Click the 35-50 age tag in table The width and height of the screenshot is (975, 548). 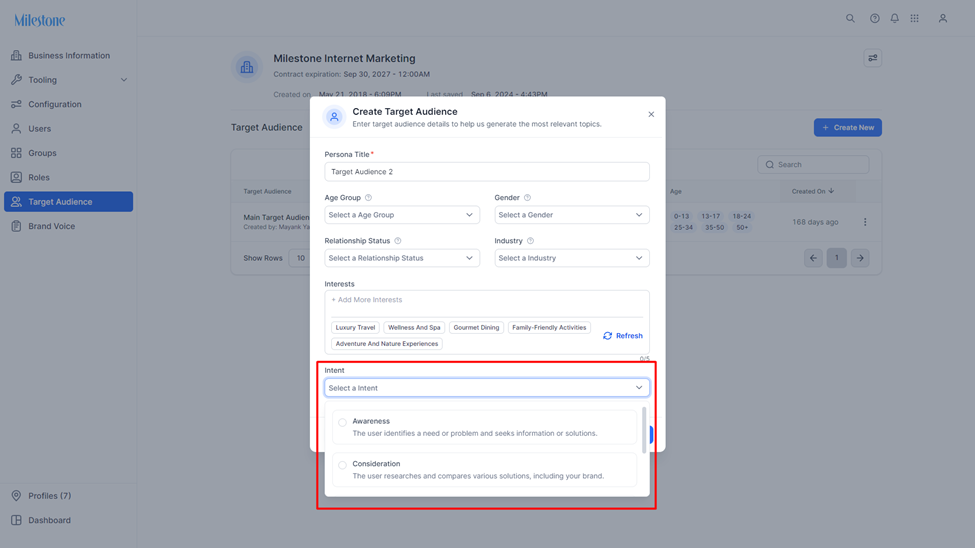pos(714,228)
